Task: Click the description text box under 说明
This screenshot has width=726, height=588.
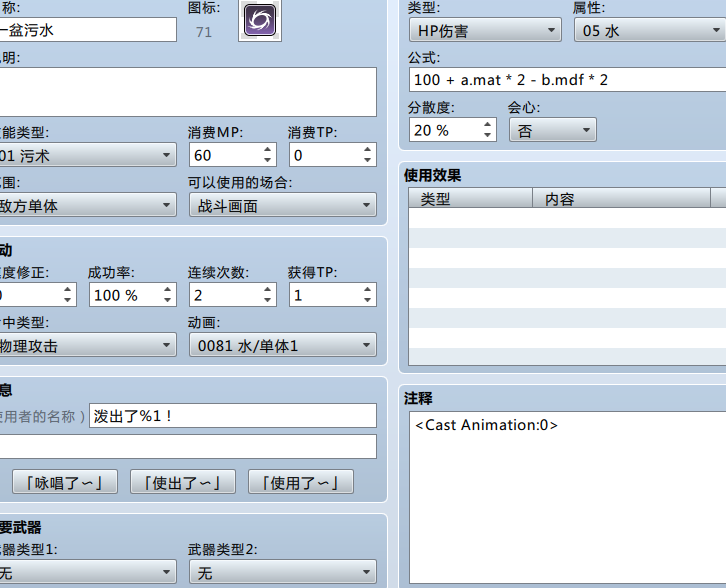Action: 188,92
